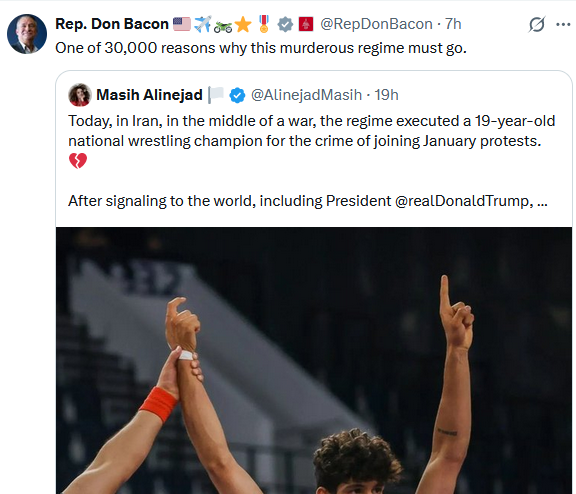
Task: Click the Grok slashed-circle icon
Action: (x=537, y=25)
